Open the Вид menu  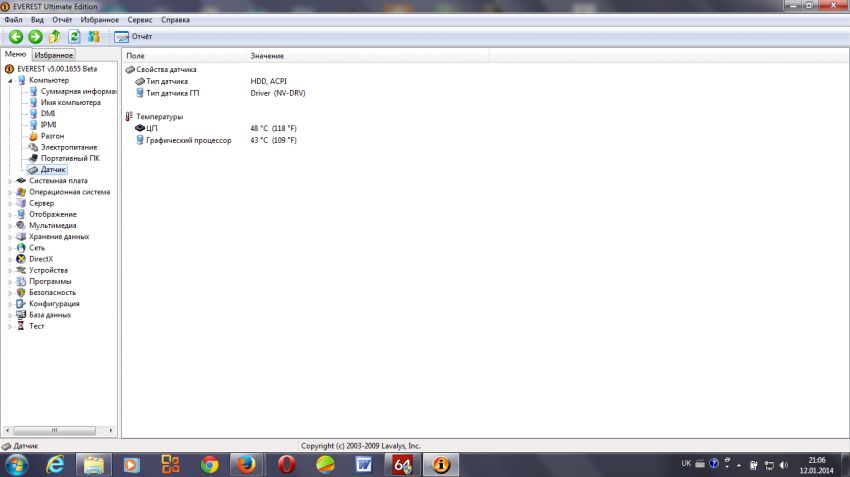click(x=37, y=20)
